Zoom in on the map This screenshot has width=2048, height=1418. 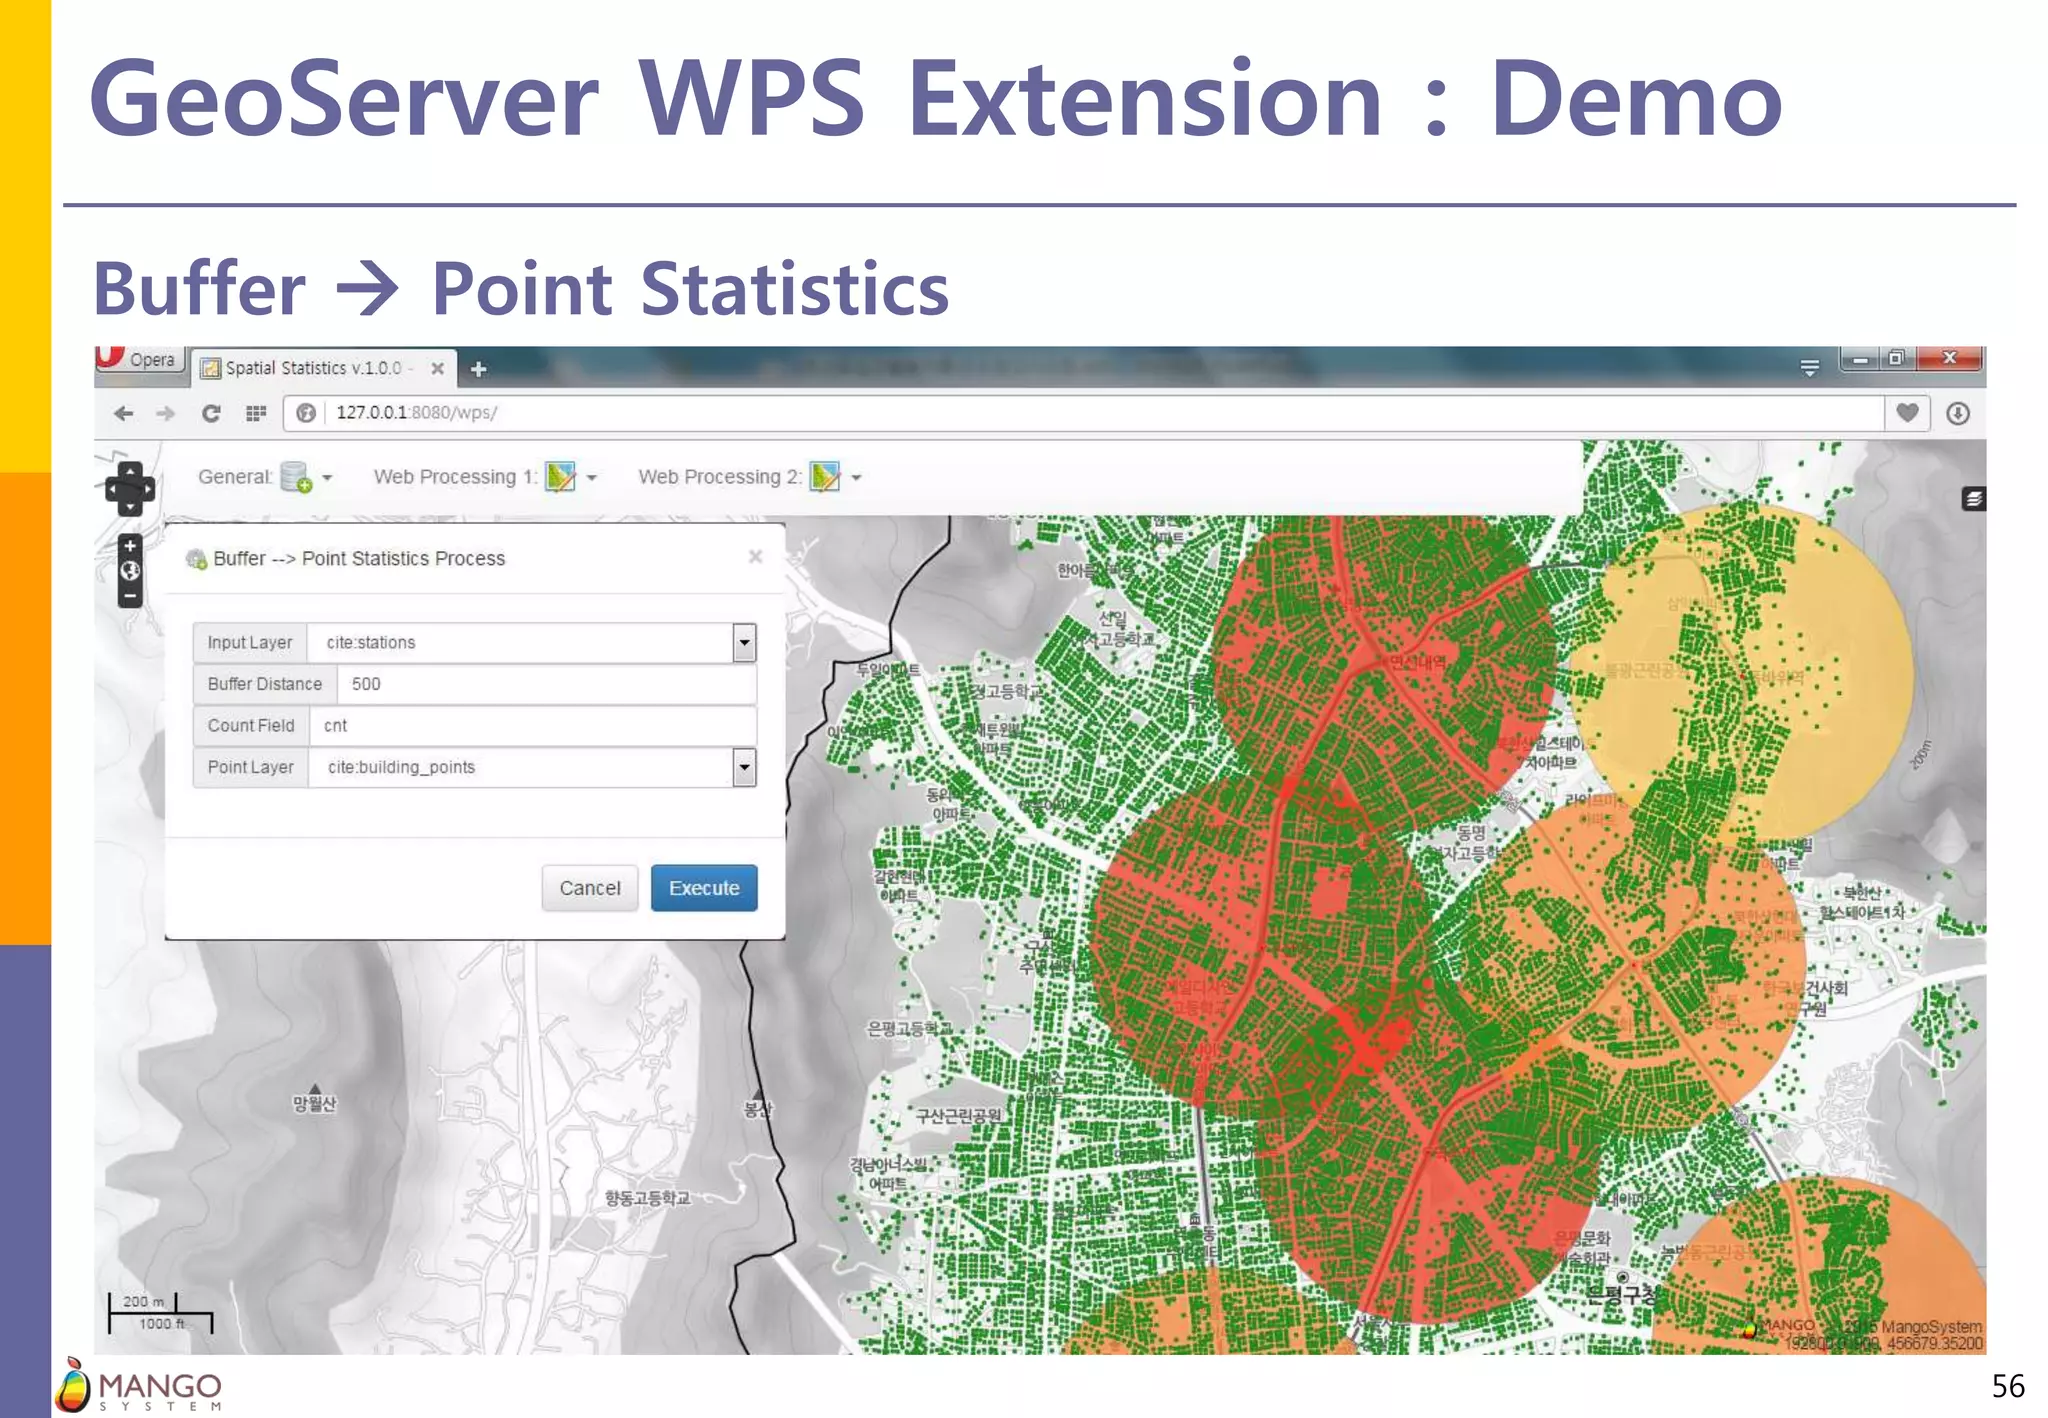click(130, 546)
